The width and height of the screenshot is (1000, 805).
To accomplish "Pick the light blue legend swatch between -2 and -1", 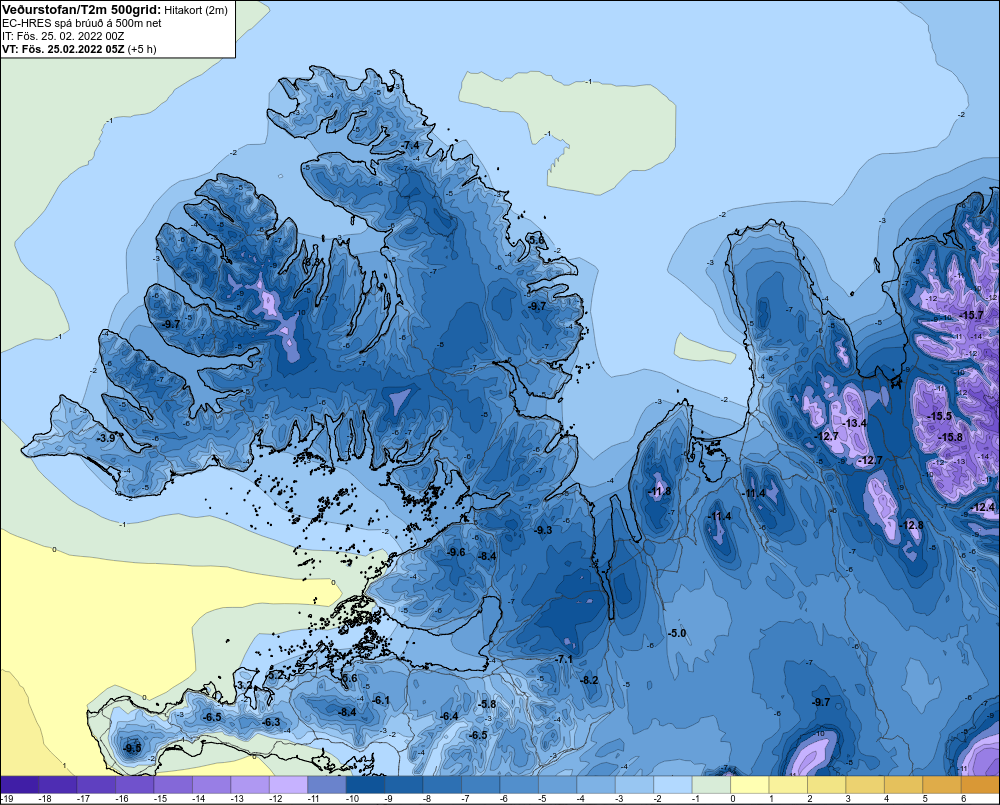I will [673, 785].
